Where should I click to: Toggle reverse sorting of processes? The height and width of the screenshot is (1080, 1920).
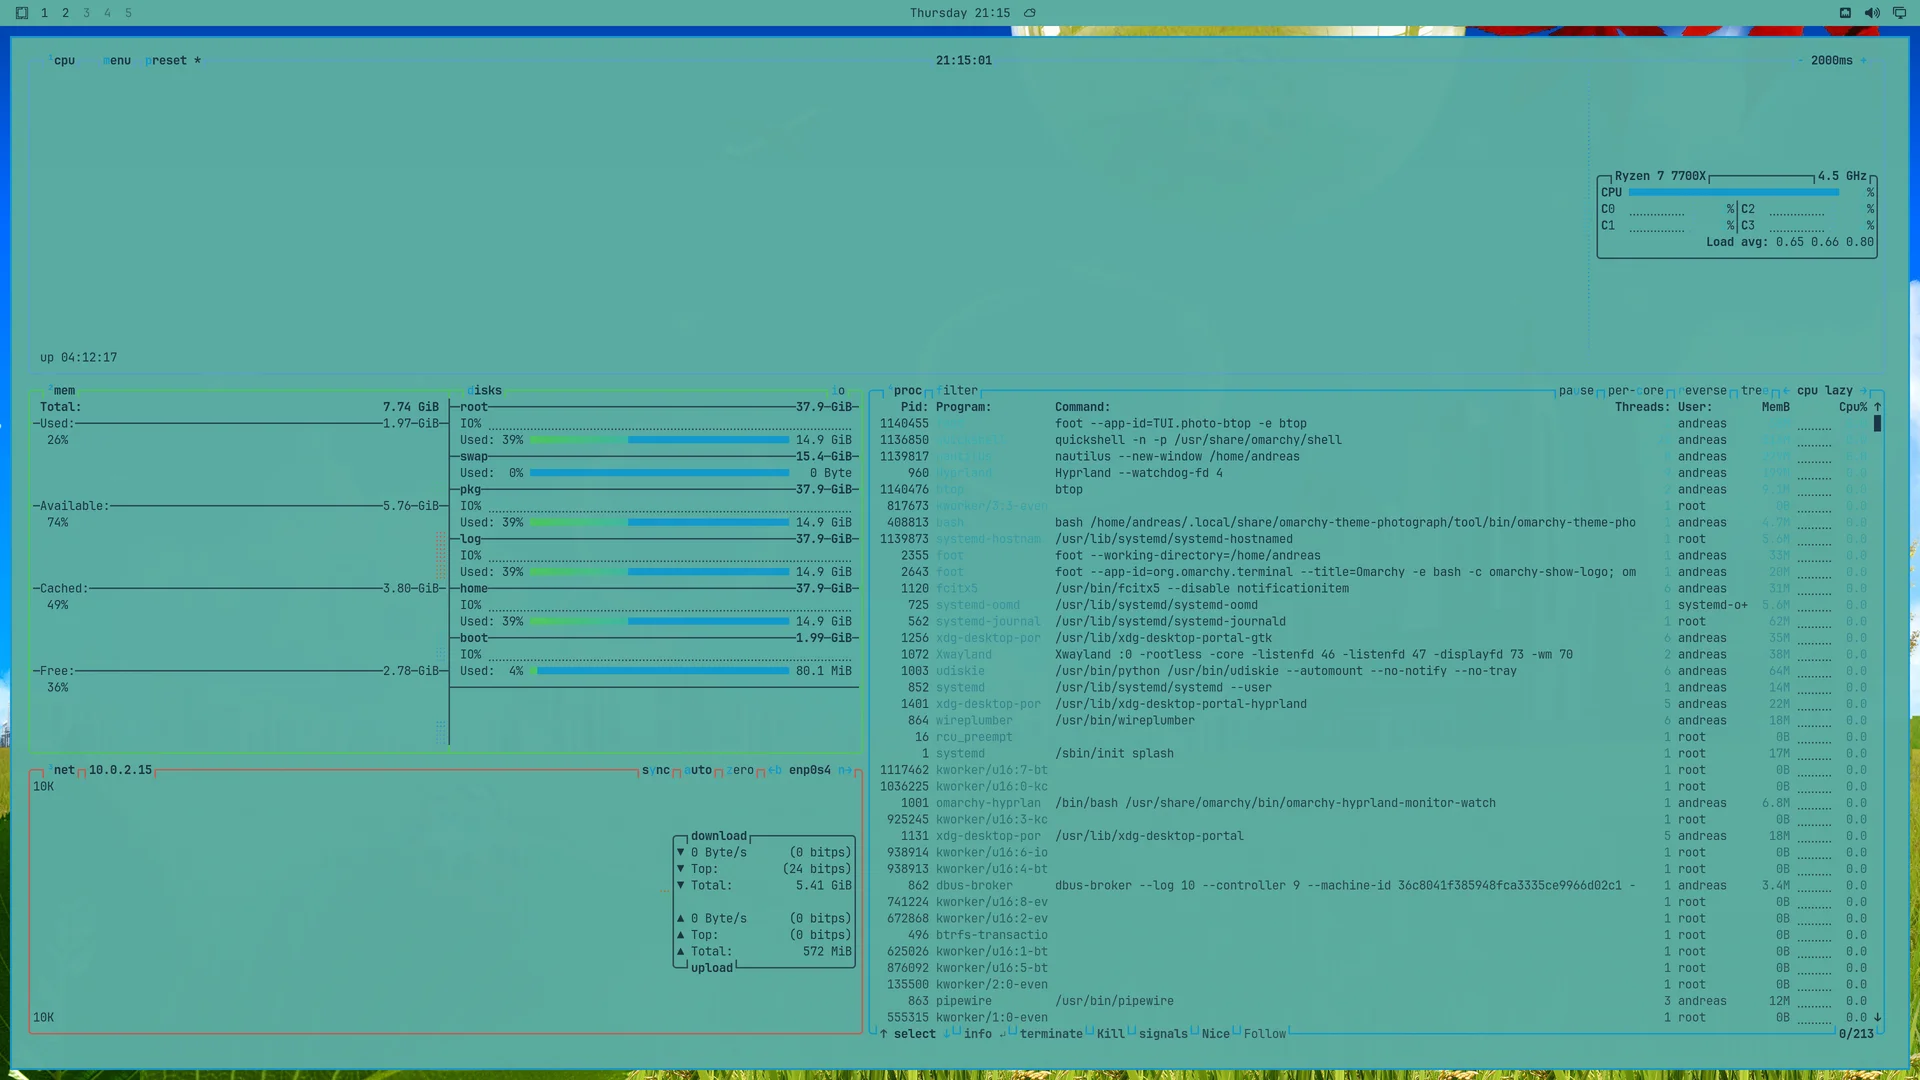click(x=1703, y=391)
